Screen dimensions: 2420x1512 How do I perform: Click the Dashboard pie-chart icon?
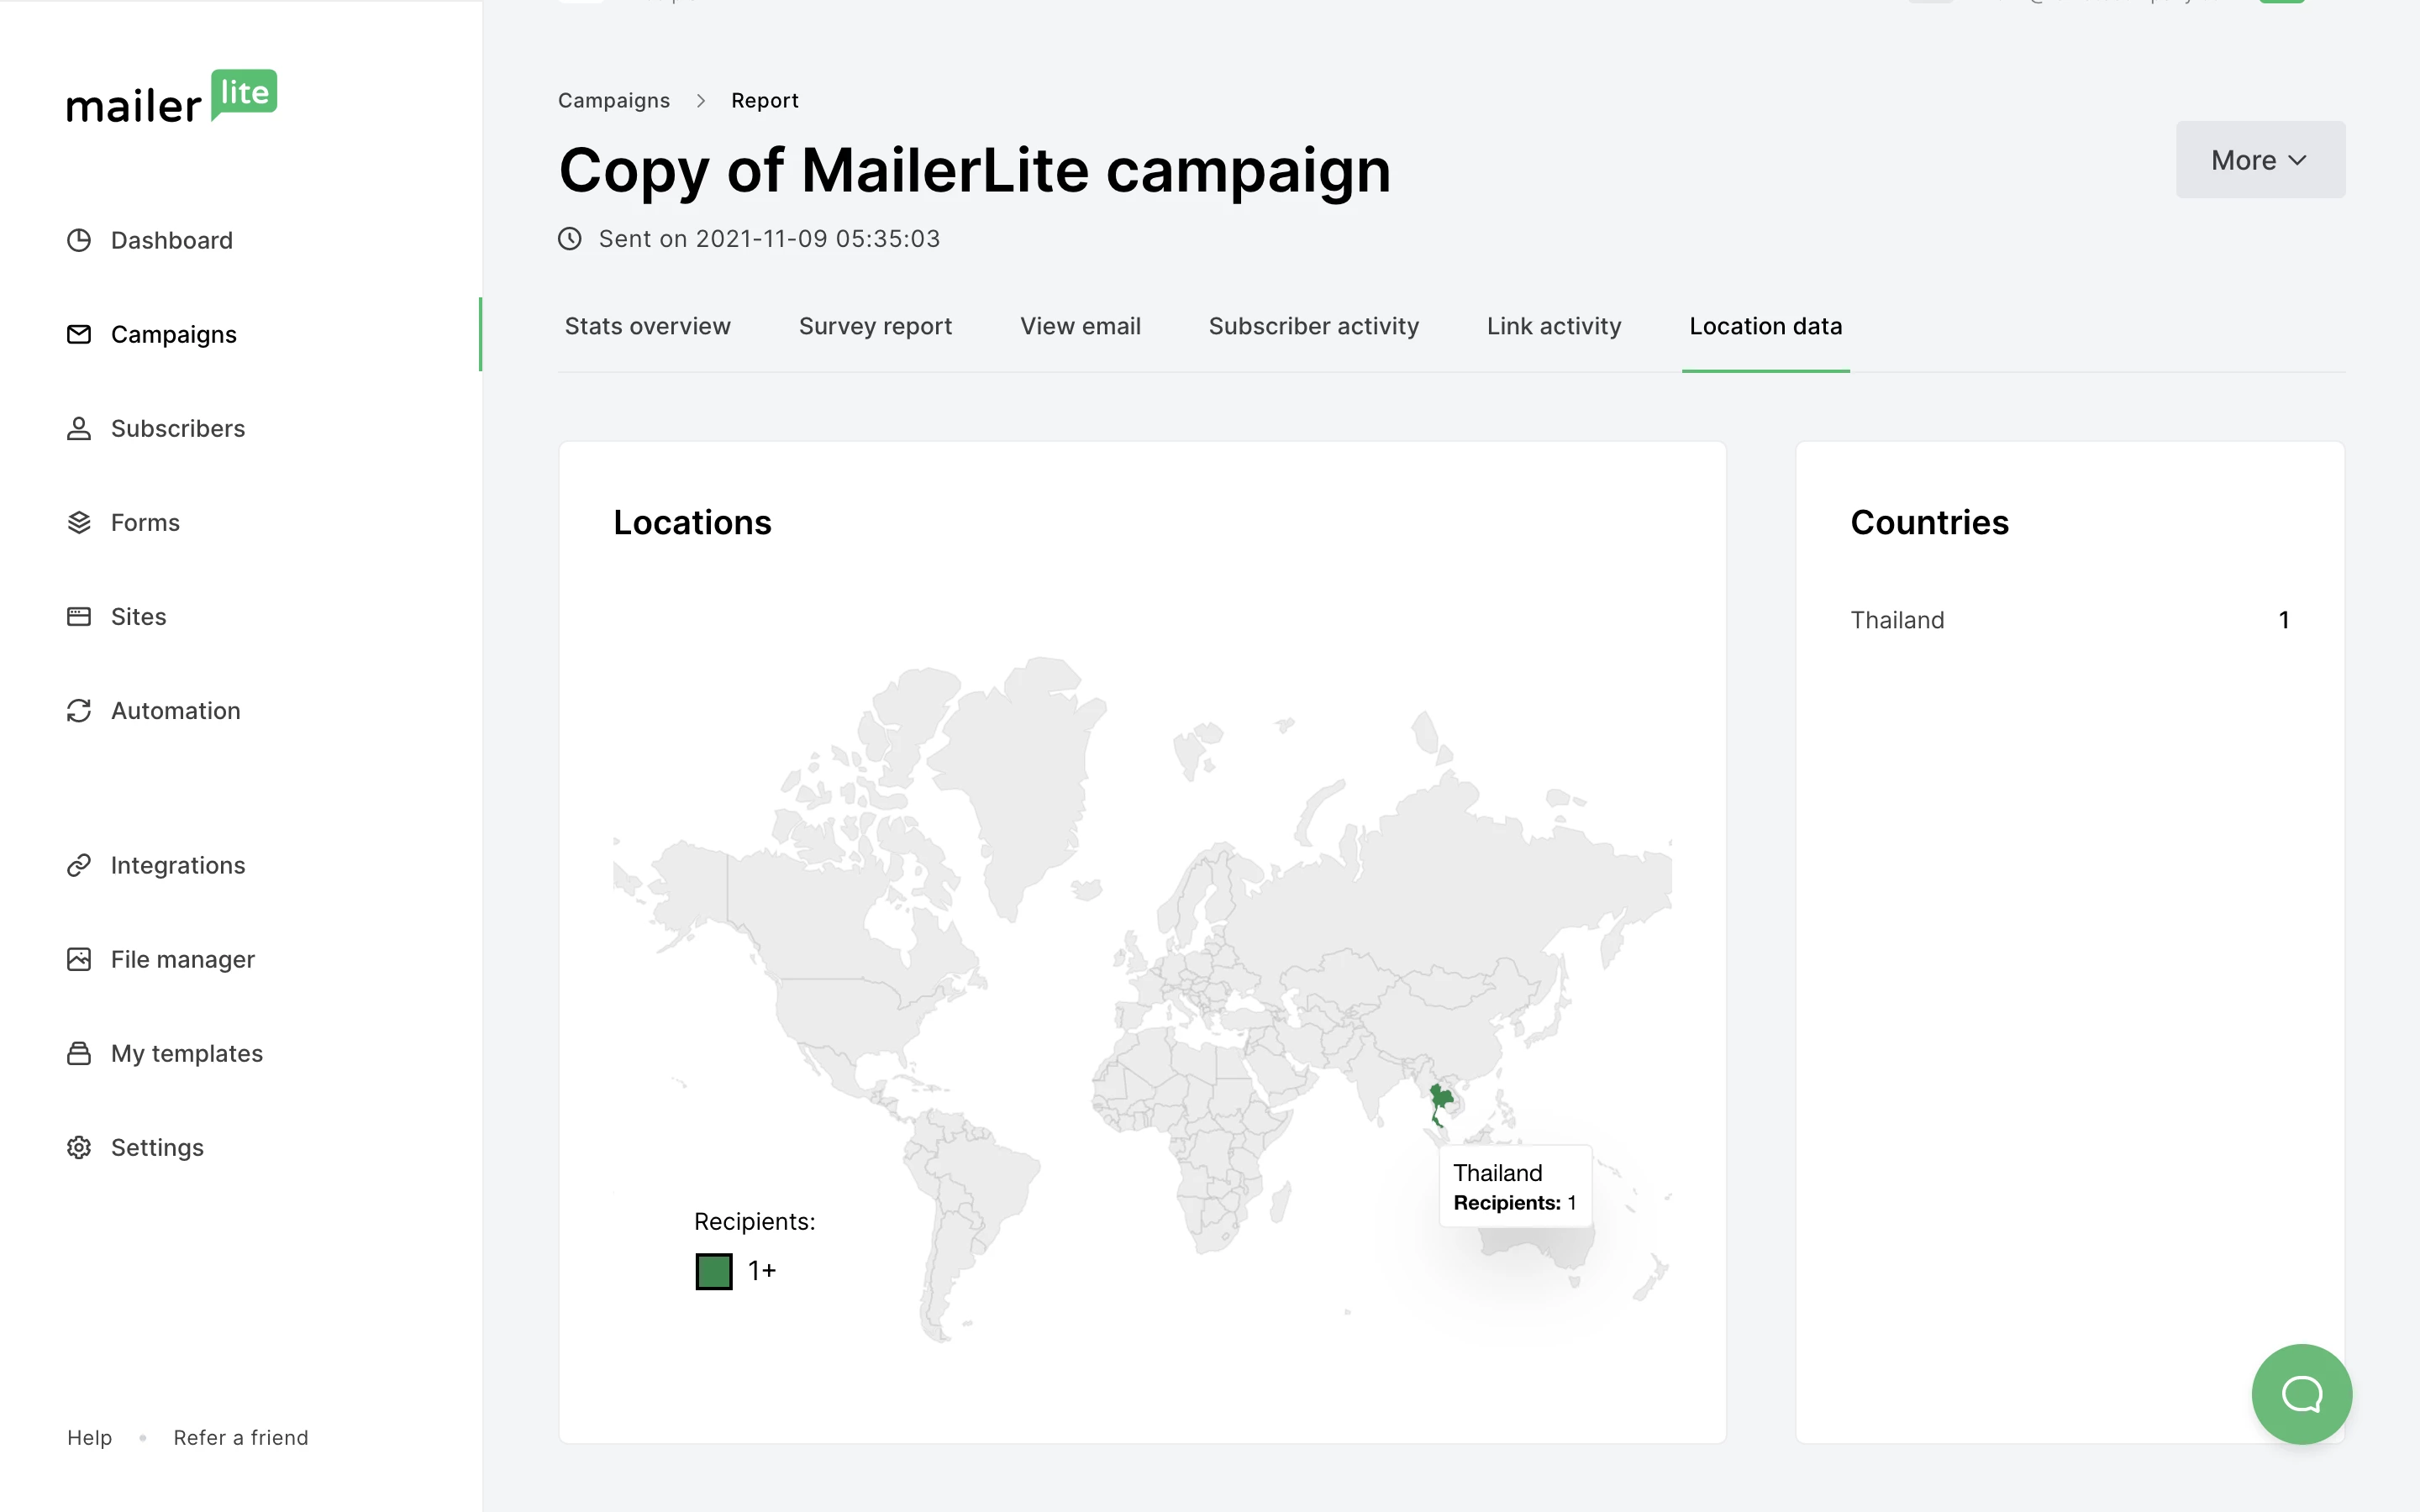[79, 240]
